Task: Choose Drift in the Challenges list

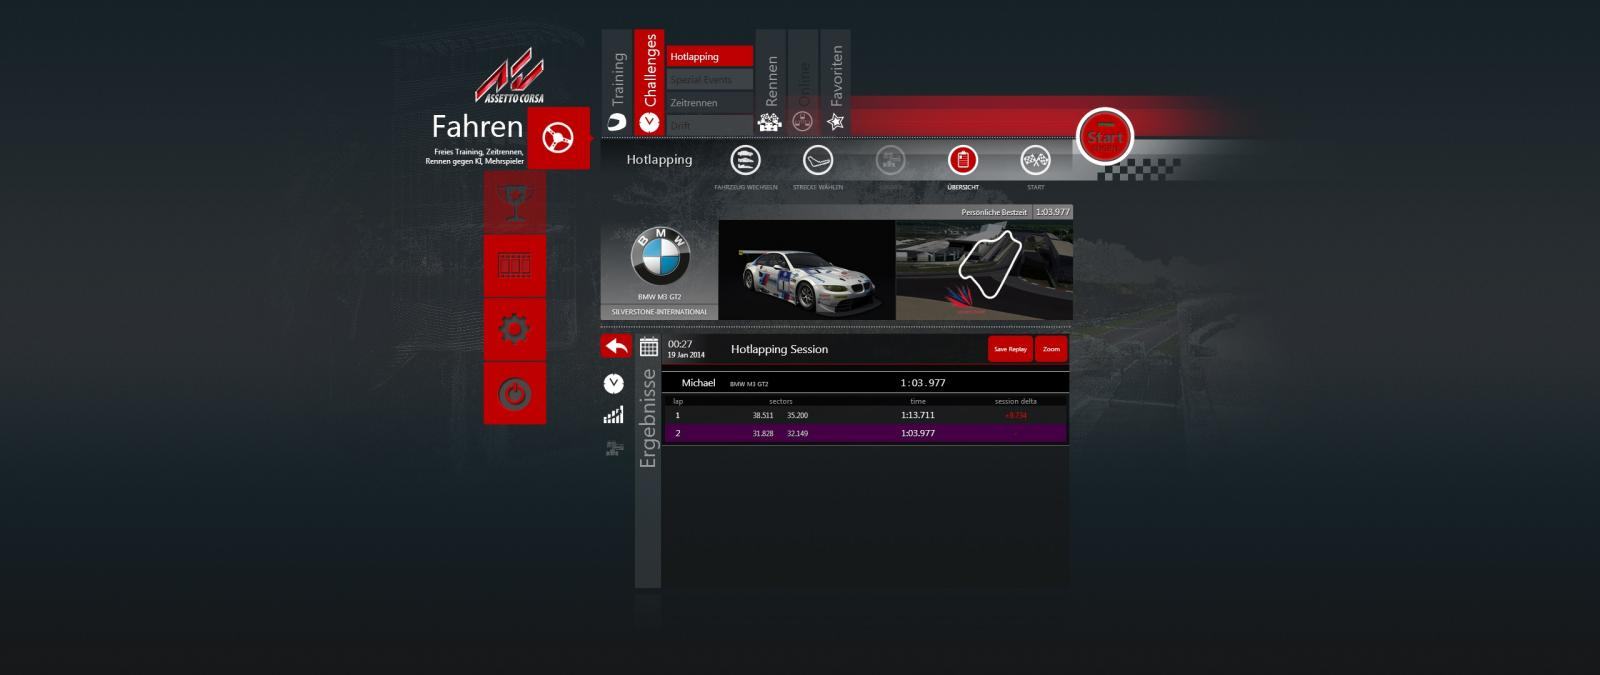Action: pos(710,125)
